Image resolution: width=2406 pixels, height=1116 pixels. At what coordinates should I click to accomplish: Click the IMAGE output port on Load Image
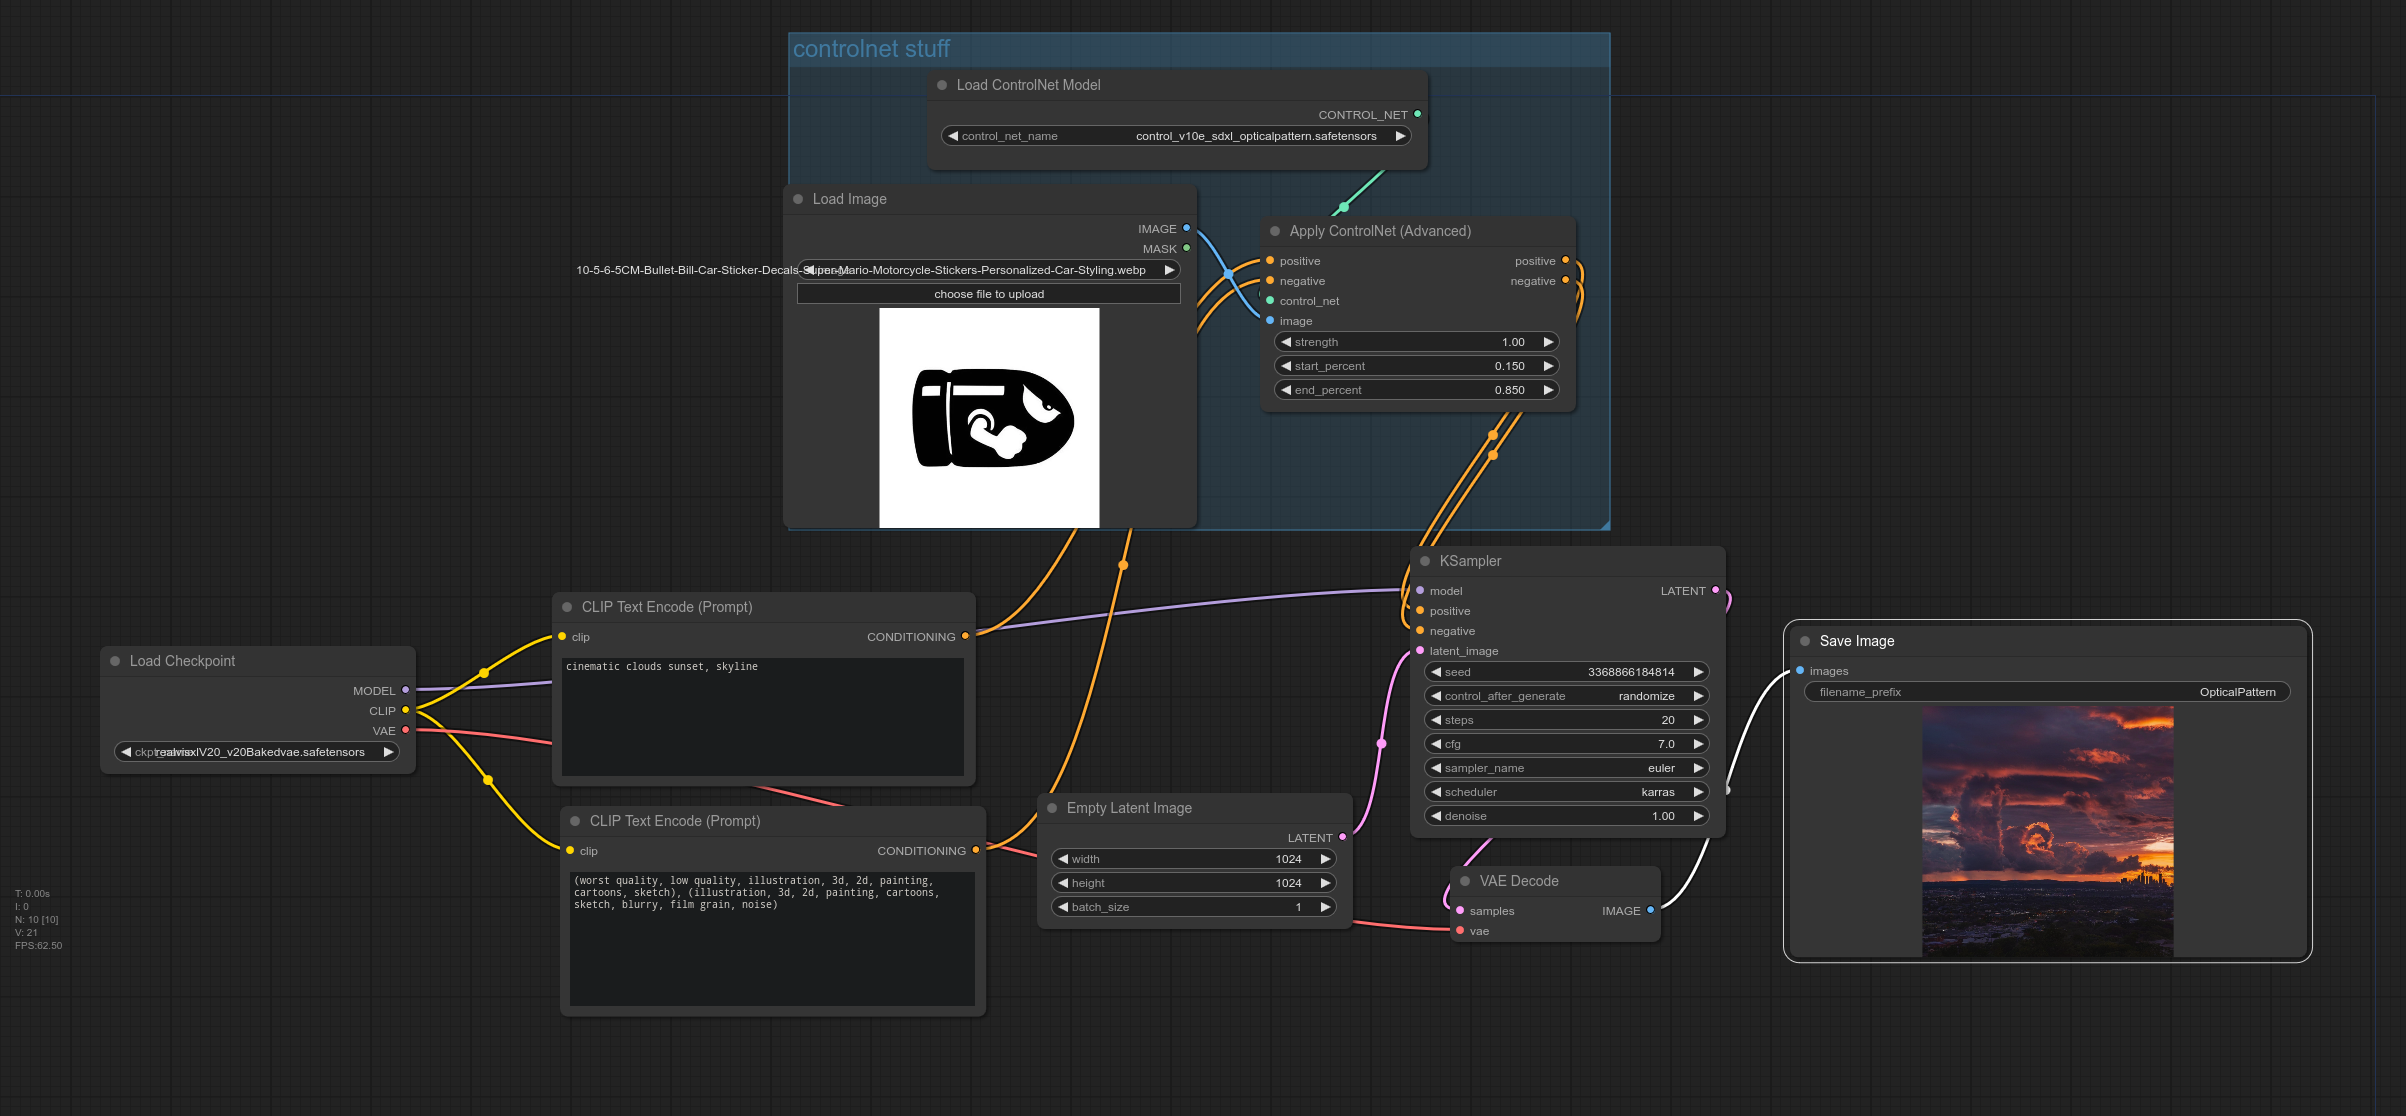pyautogui.click(x=1186, y=228)
